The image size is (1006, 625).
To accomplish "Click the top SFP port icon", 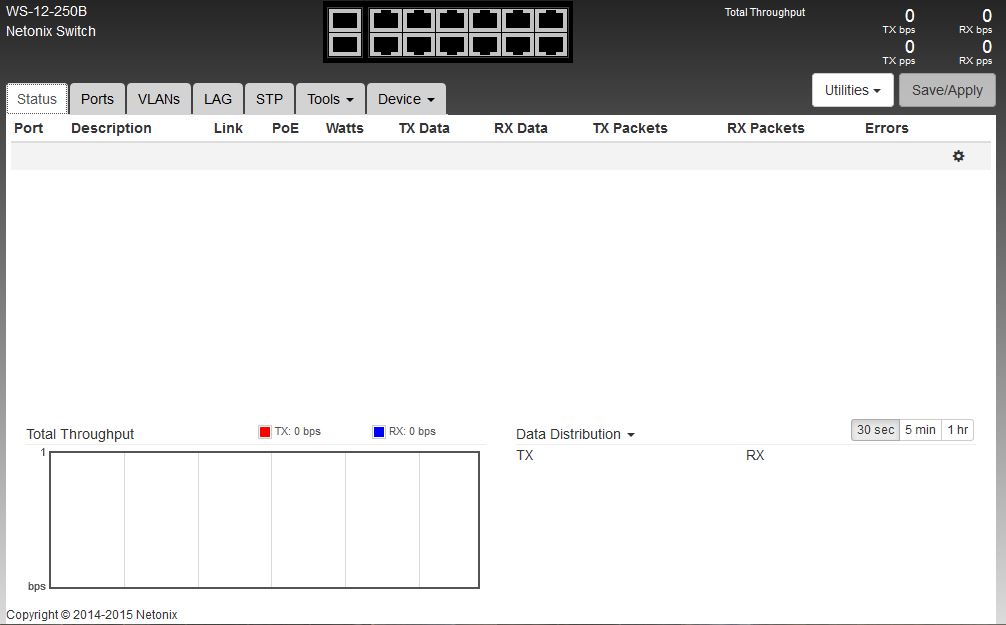I will pyautogui.click(x=345, y=20).
